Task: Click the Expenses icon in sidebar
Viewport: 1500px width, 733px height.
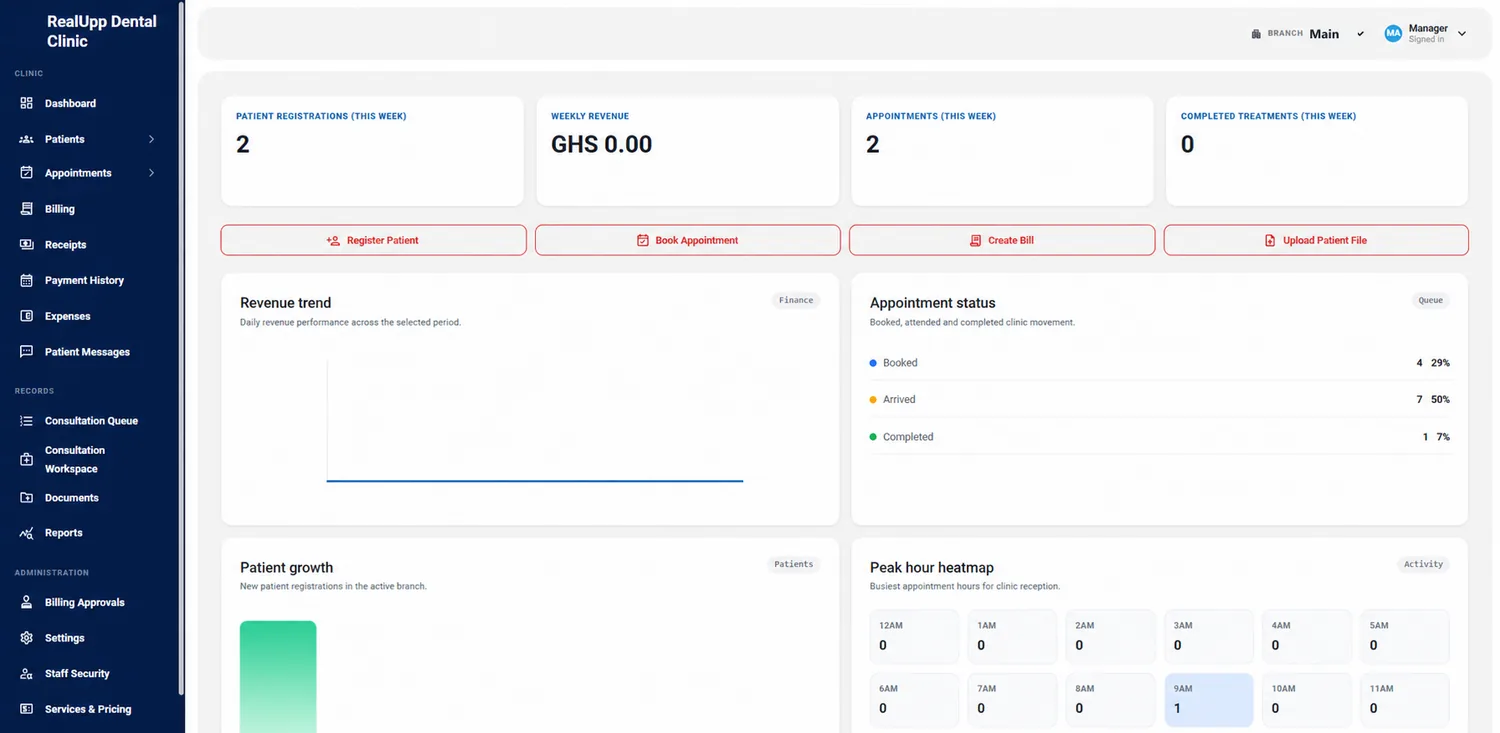Action: (27, 316)
